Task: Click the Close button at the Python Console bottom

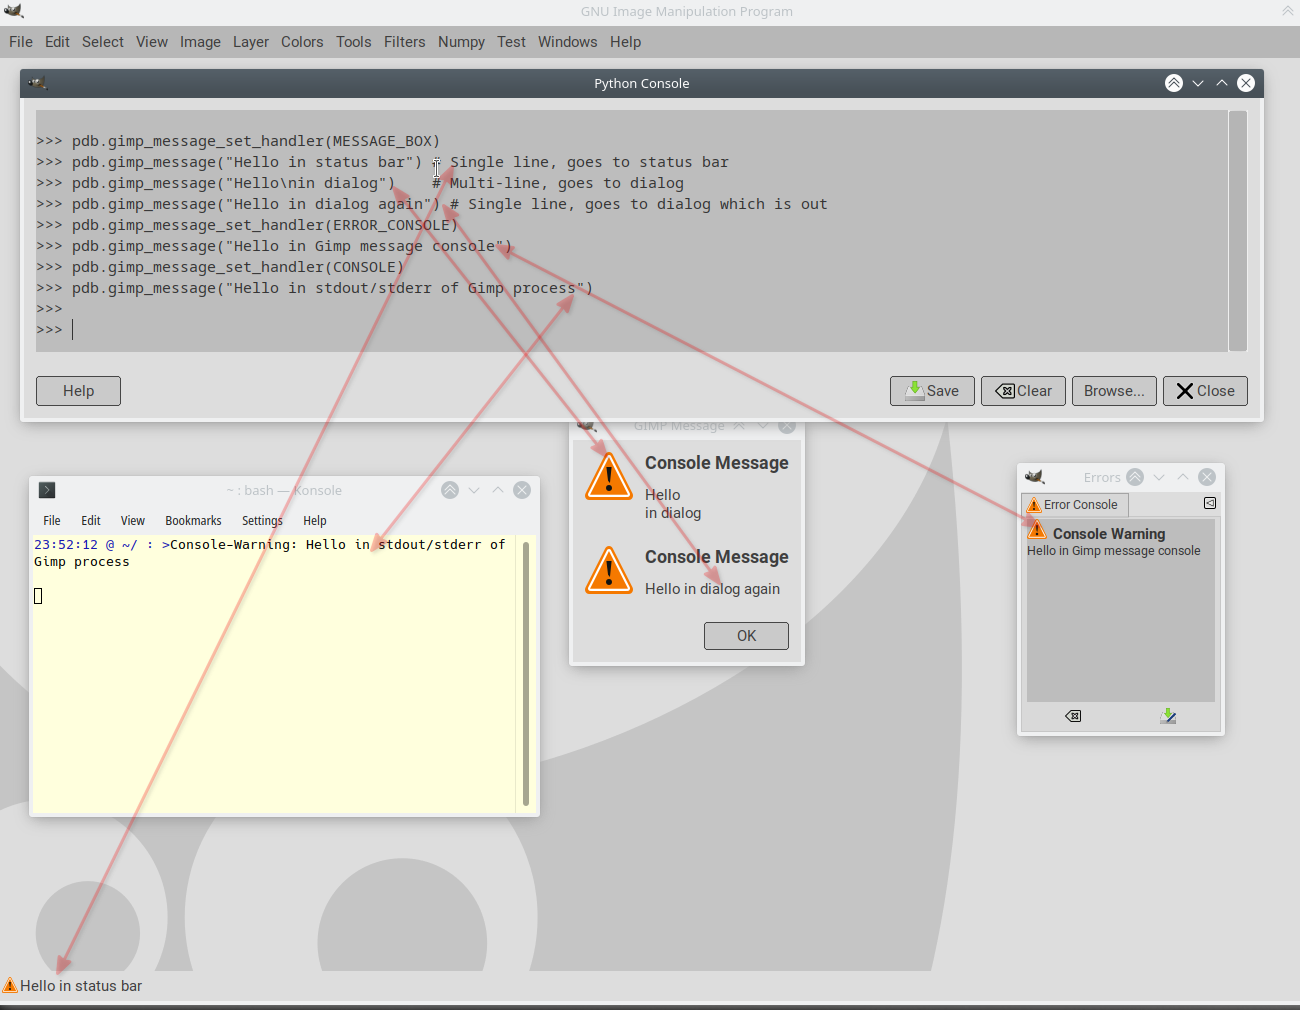Action: pos(1206,391)
